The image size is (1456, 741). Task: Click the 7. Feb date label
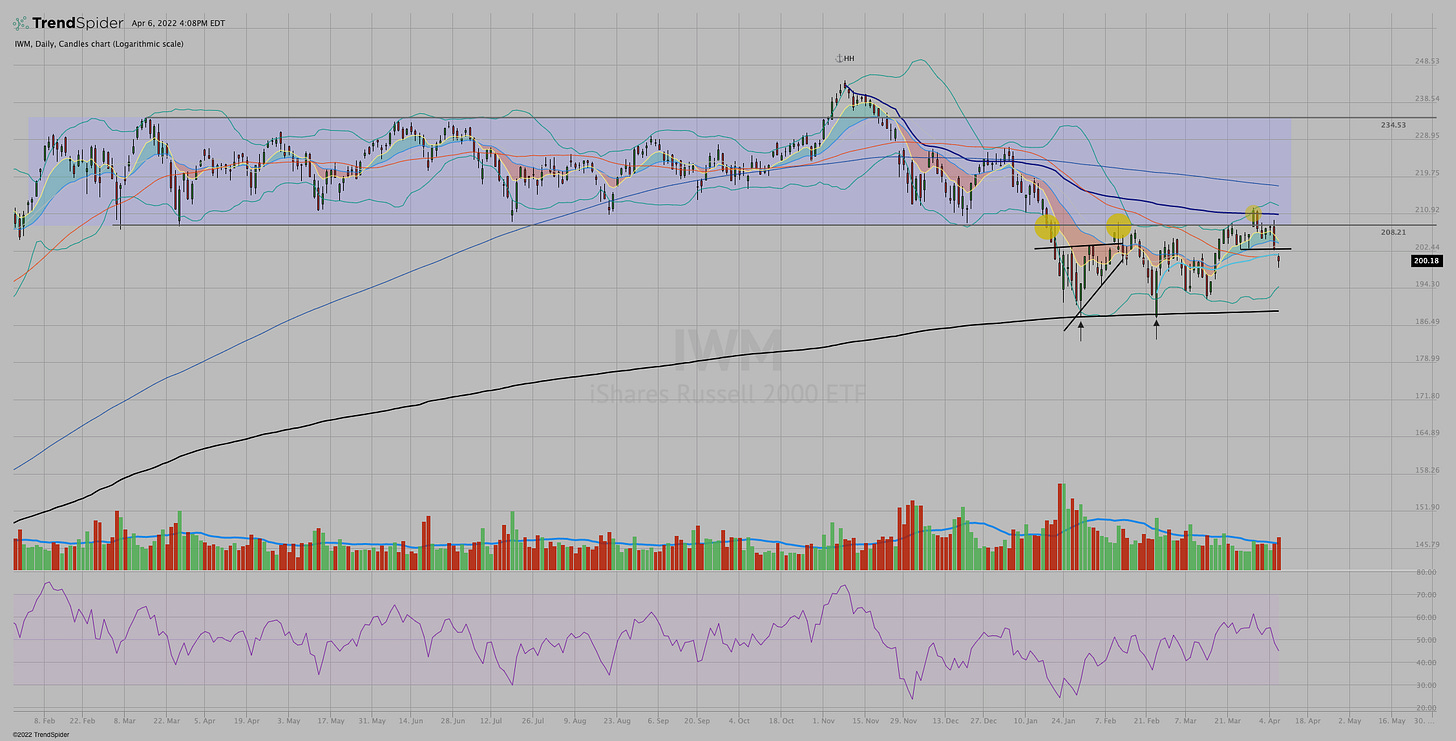pyautogui.click(x=1106, y=719)
